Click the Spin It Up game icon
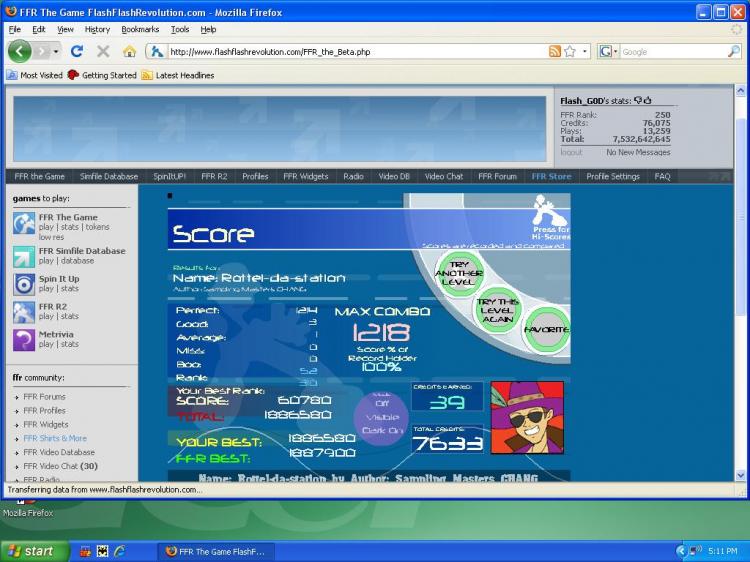 pyautogui.click(x=24, y=284)
